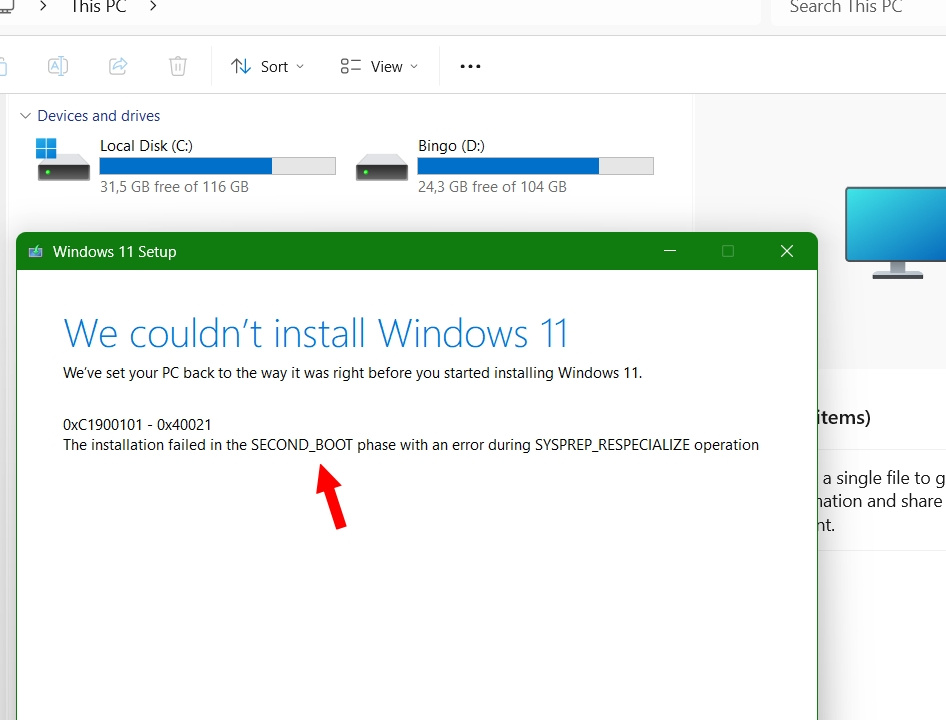Click the Bingo (D:) storage usage bar
Image resolution: width=946 pixels, height=720 pixels.
[x=535, y=166]
